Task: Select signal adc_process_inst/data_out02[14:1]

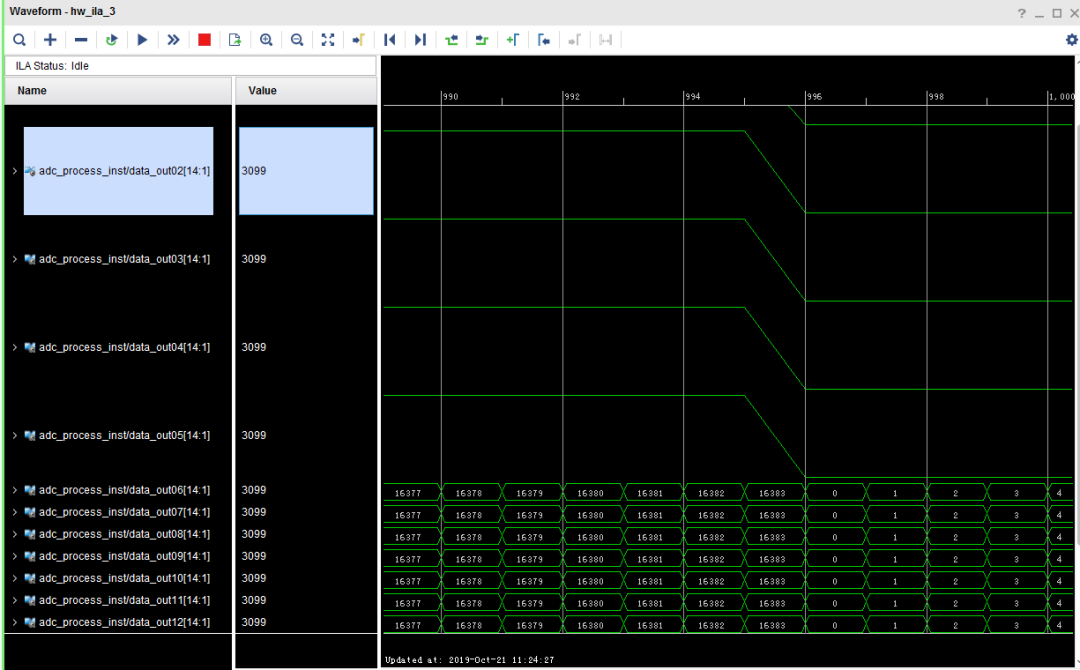Action: [125, 171]
